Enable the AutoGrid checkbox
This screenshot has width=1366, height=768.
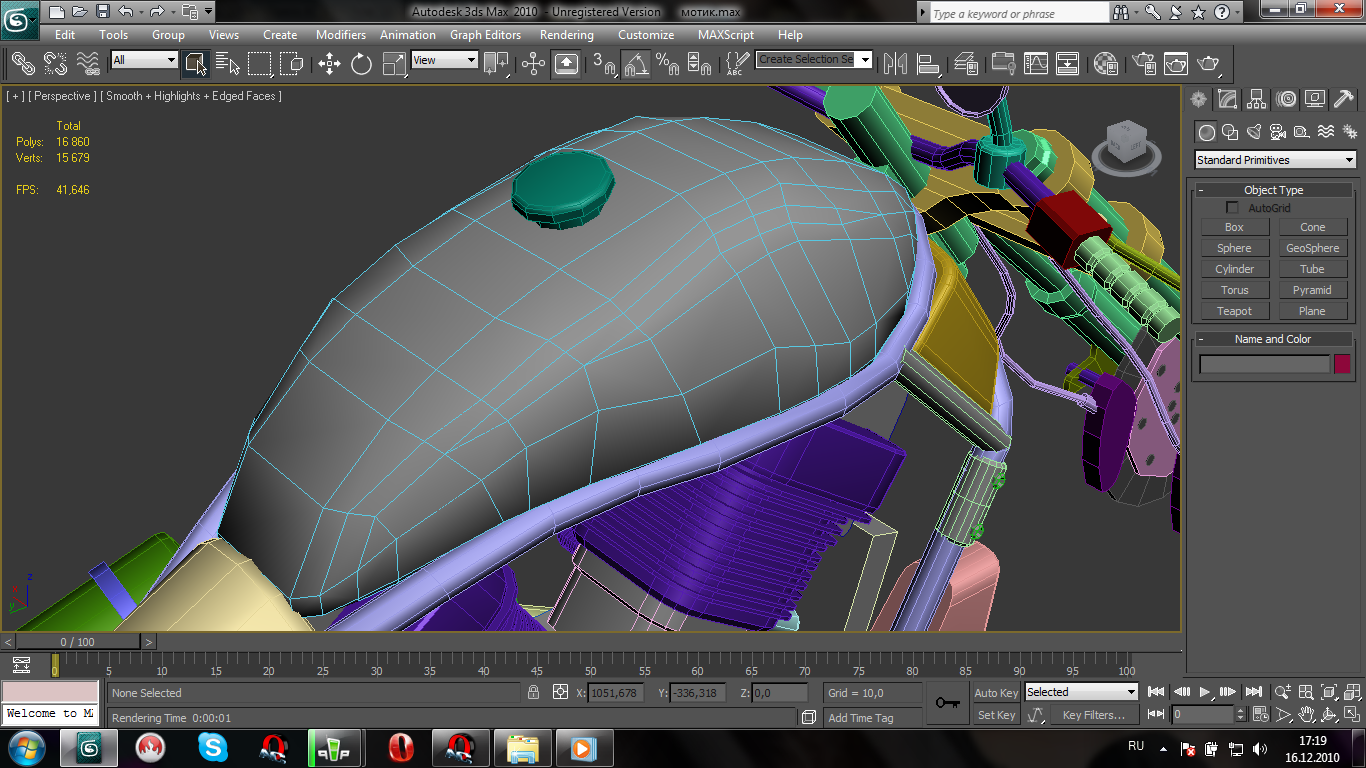[1232, 208]
